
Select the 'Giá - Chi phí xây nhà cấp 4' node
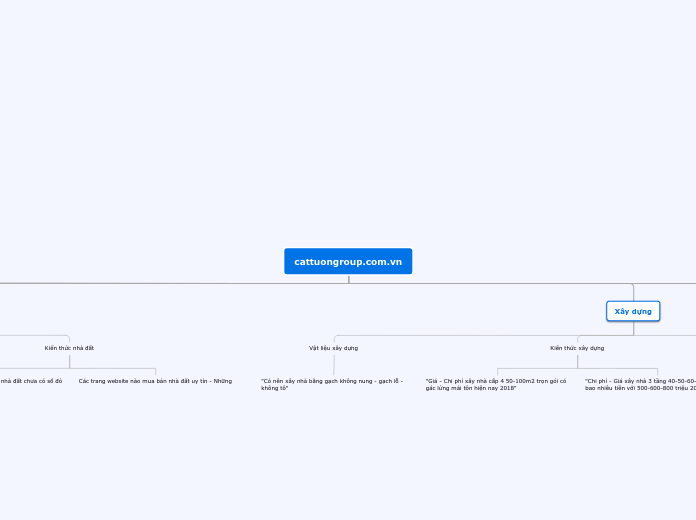[496, 384]
